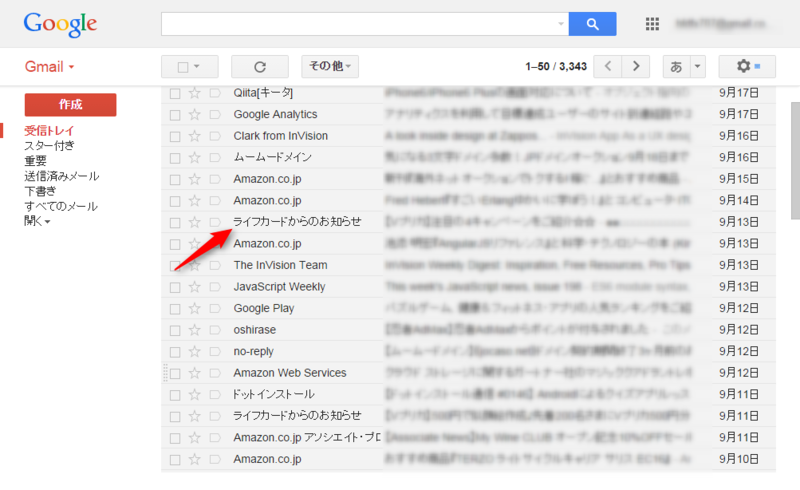Tick the JavaScript Weekly checkbox
Viewport: 800px width, 490px height.
(175, 287)
